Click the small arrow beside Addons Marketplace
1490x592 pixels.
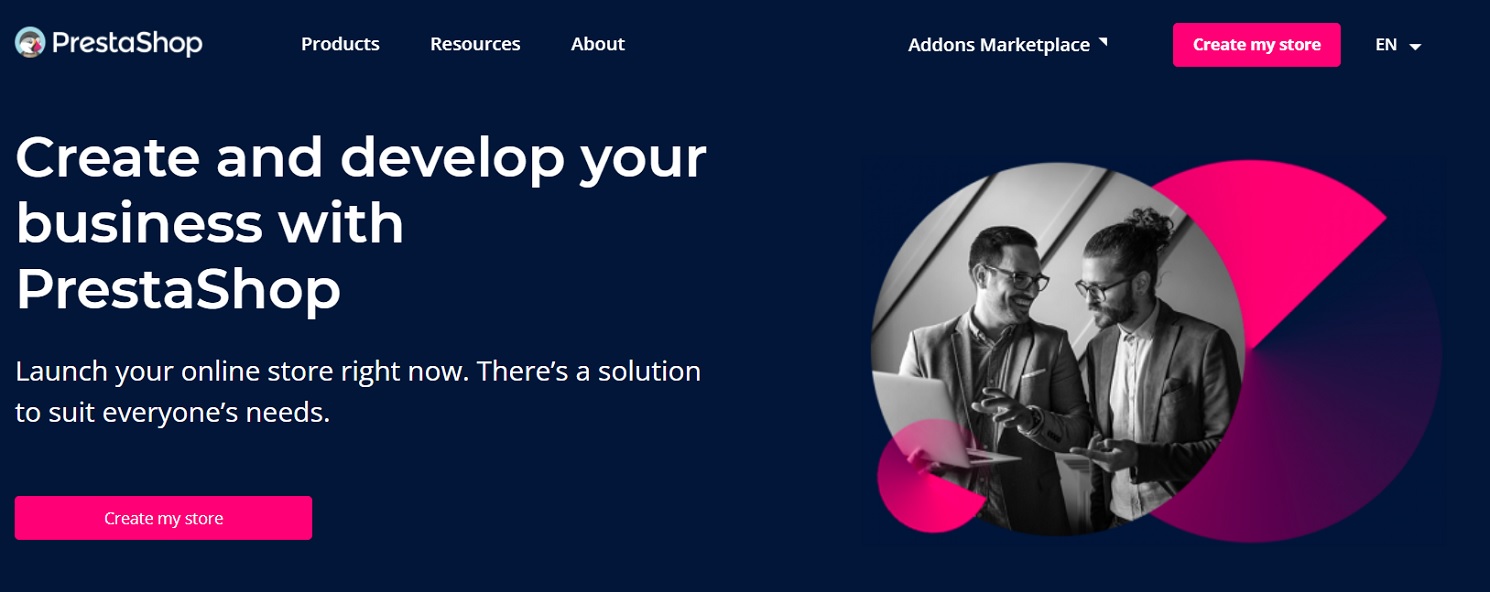tap(1103, 42)
